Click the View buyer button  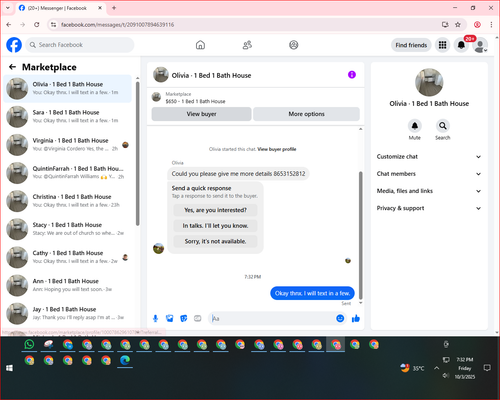pyautogui.click(x=201, y=114)
